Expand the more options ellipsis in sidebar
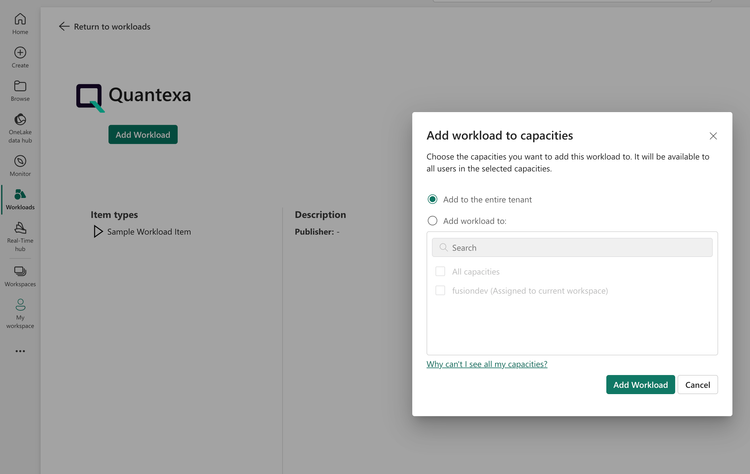750x474 pixels. tap(20, 351)
